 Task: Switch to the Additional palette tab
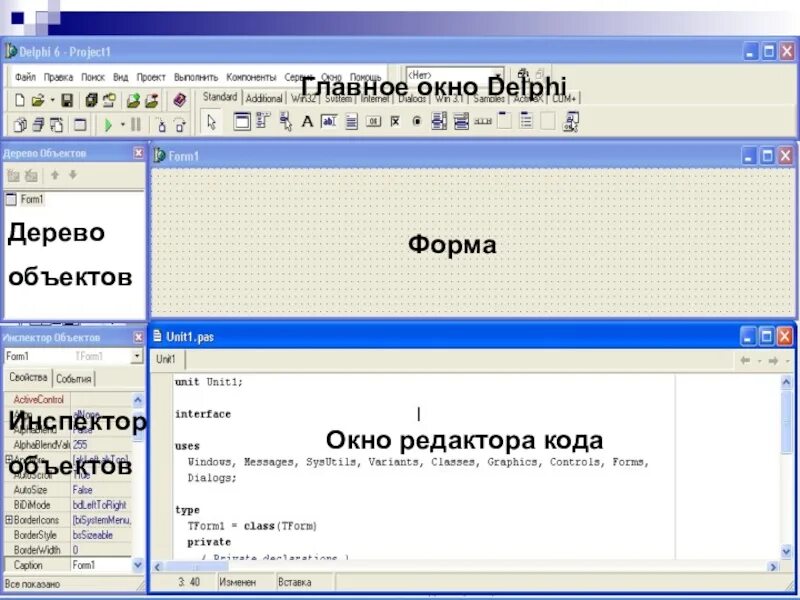click(264, 98)
